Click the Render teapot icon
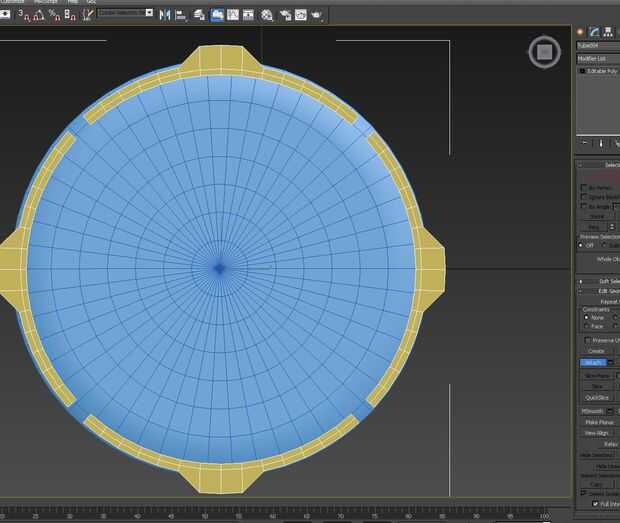The width and height of the screenshot is (620, 523). click(x=317, y=15)
